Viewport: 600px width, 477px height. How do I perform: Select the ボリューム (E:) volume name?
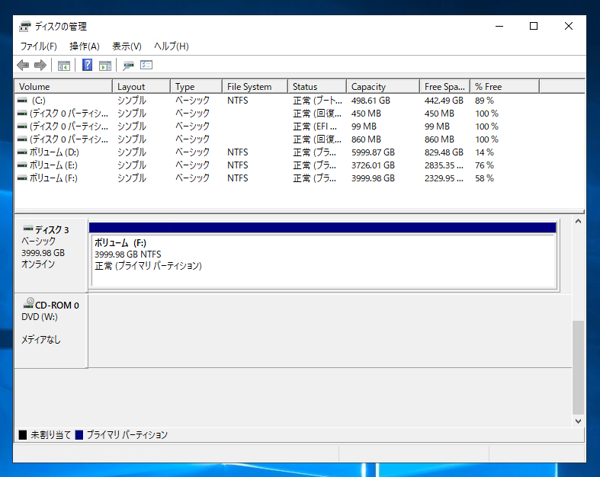pos(54,165)
